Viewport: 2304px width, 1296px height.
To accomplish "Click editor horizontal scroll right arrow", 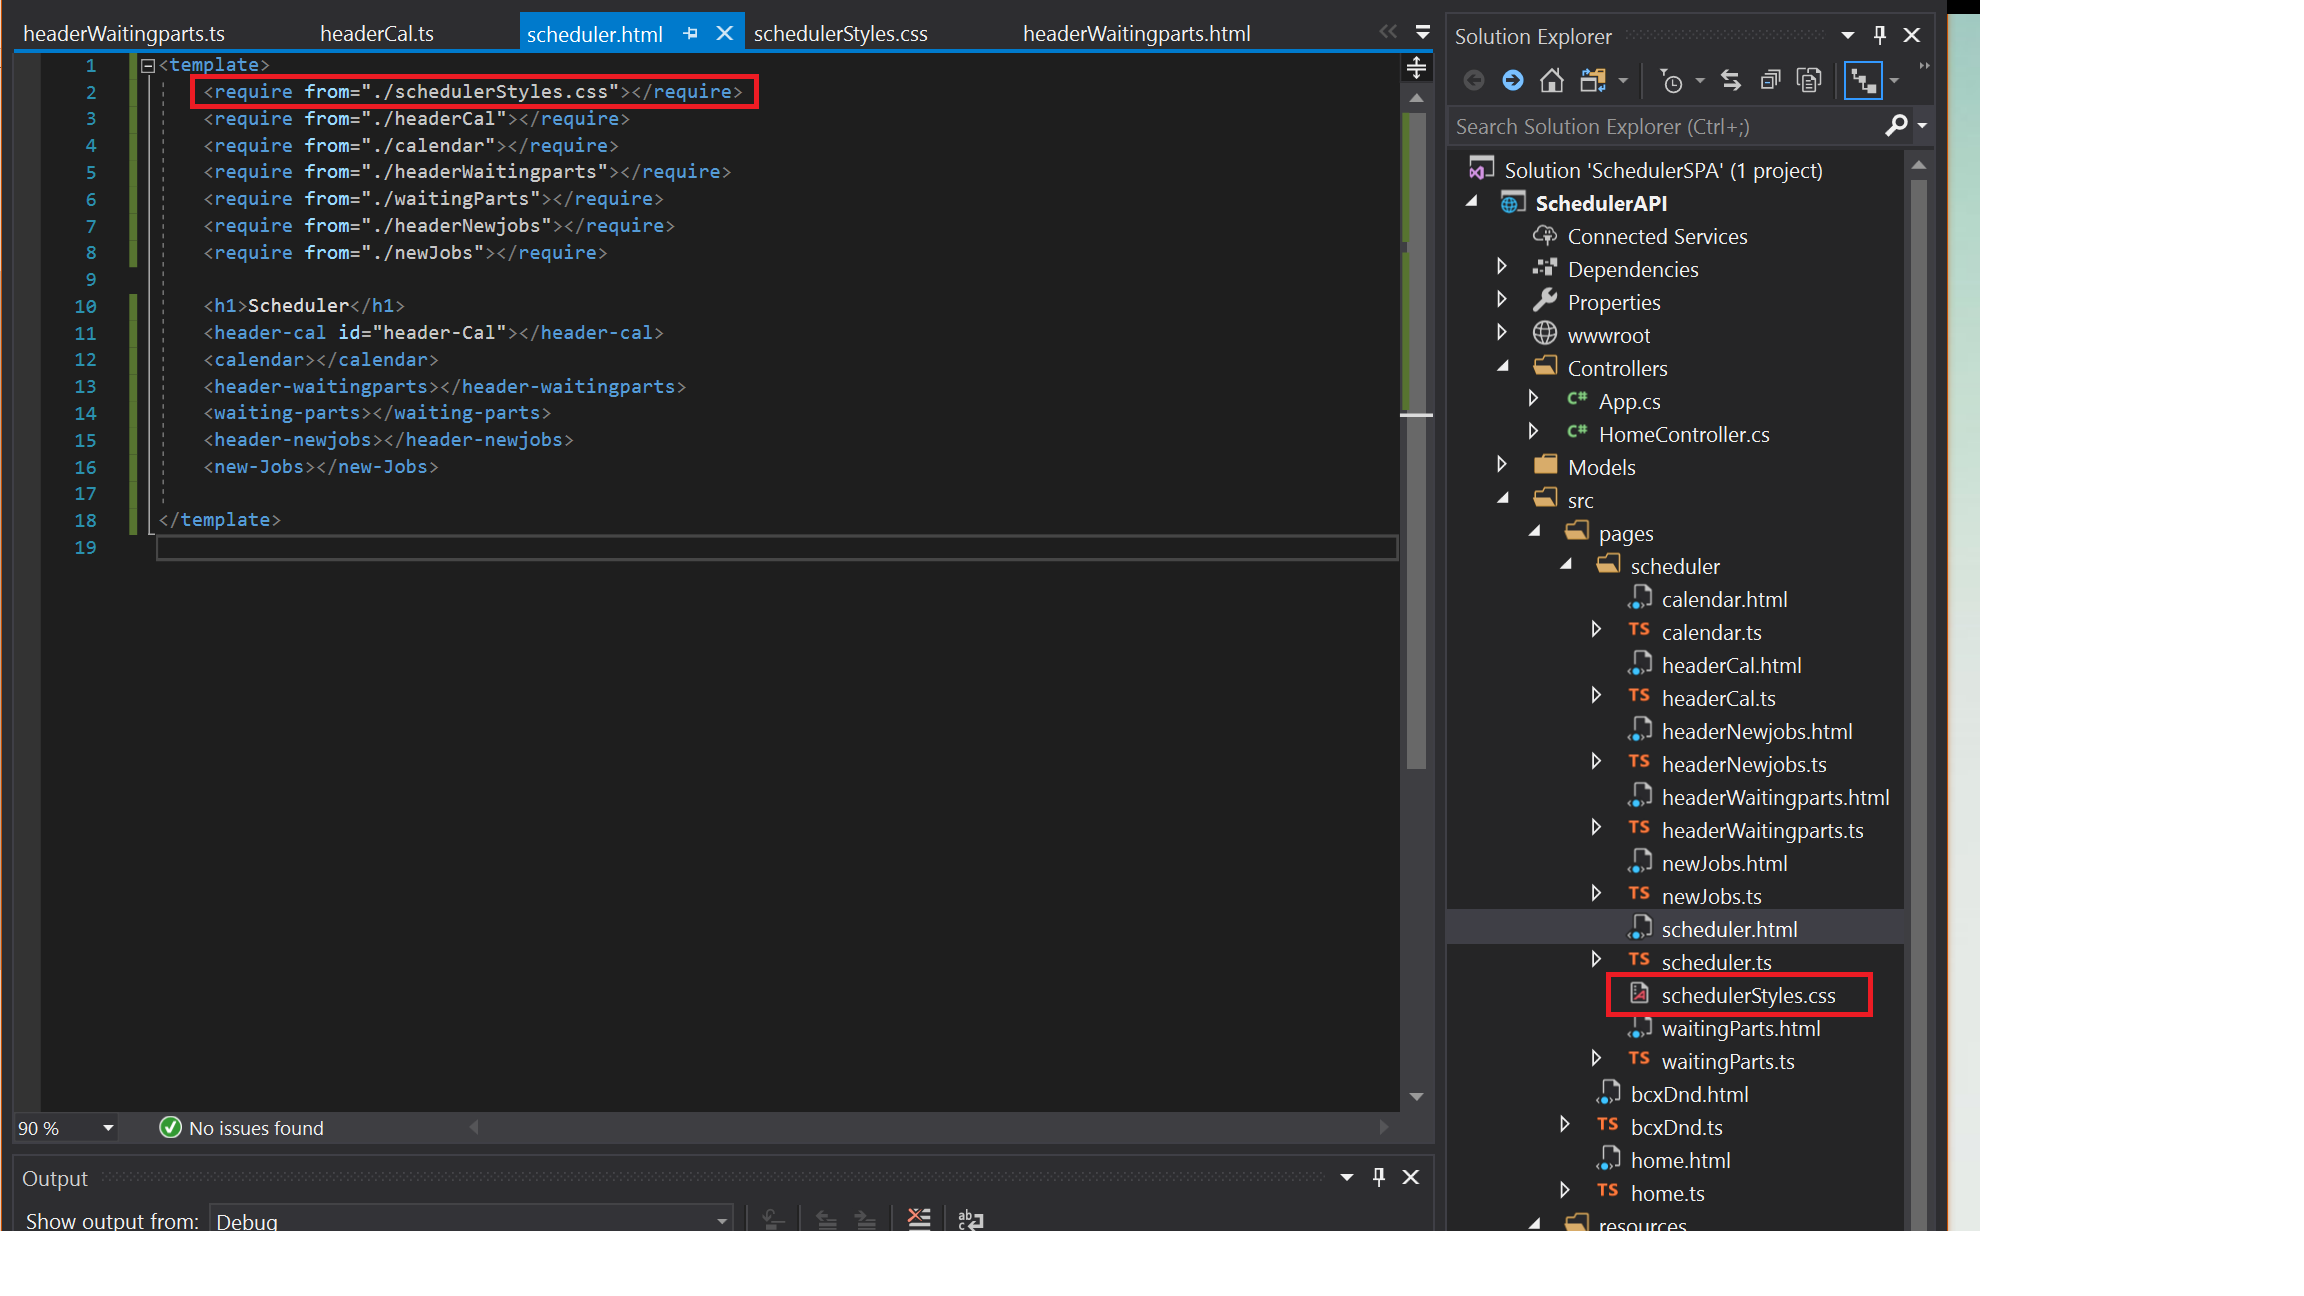I will pos(1383,1127).
